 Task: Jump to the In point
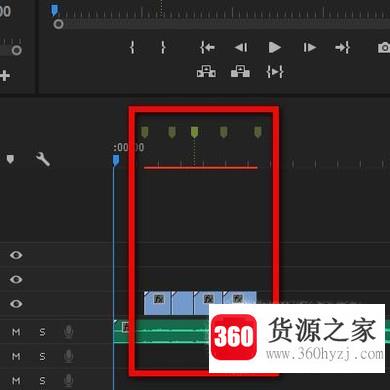207,47
